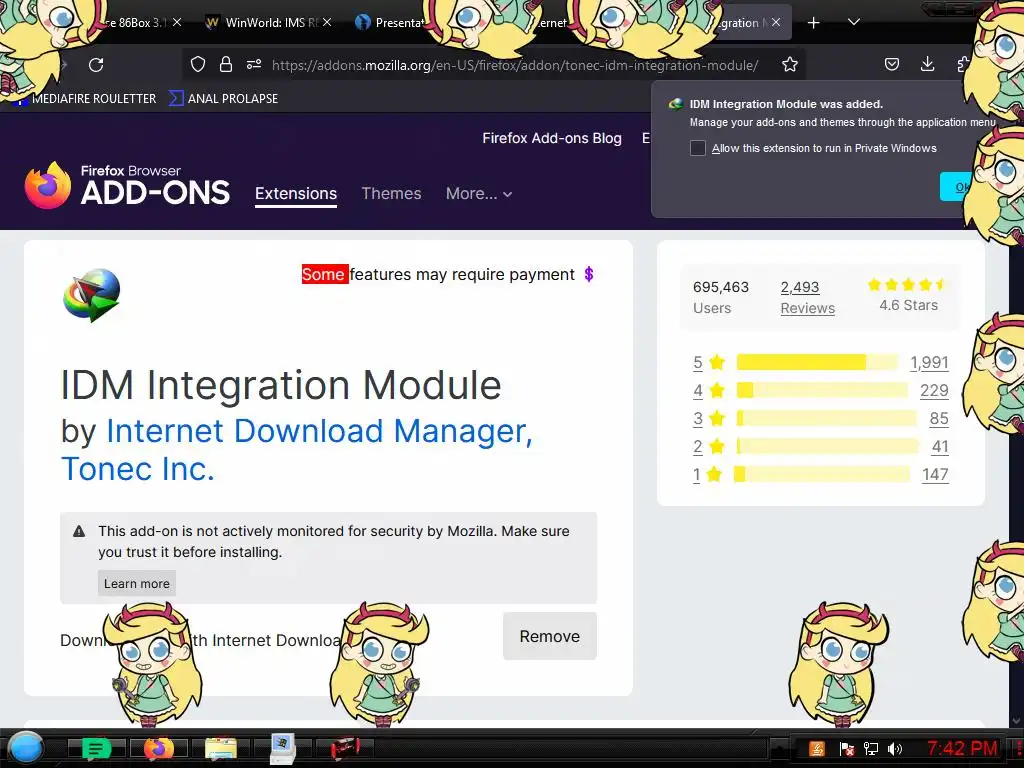The image size is (1024, 768).
Task: Click the 4.6 Stars rating summary
Action: [908, 295]
